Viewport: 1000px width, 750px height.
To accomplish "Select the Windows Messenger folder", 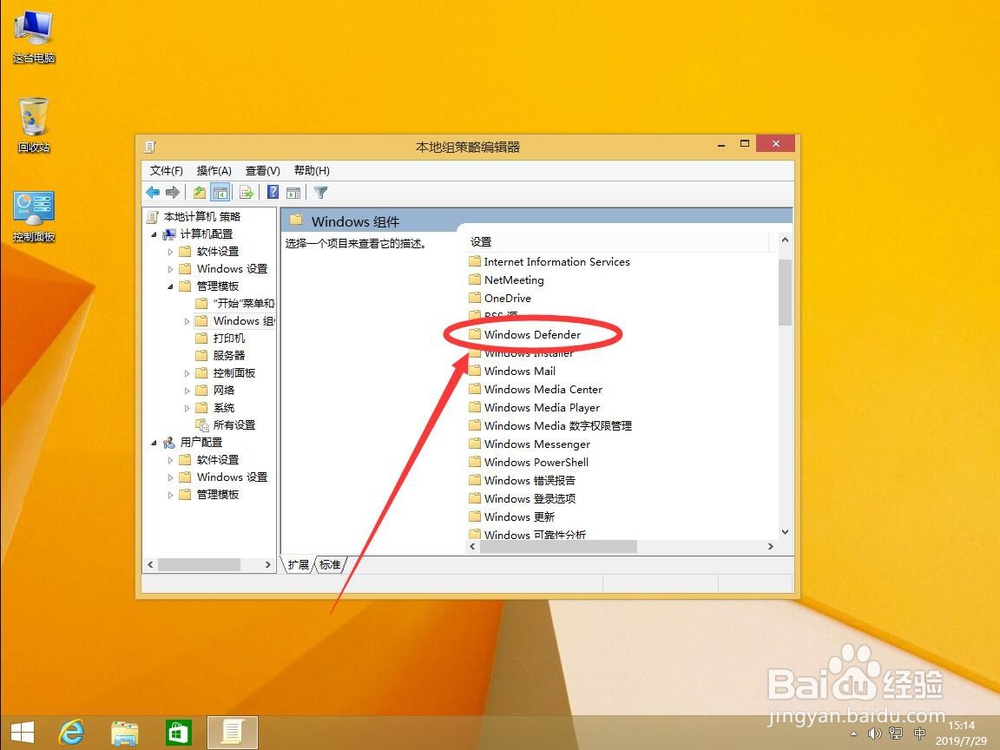I will 529,443.
